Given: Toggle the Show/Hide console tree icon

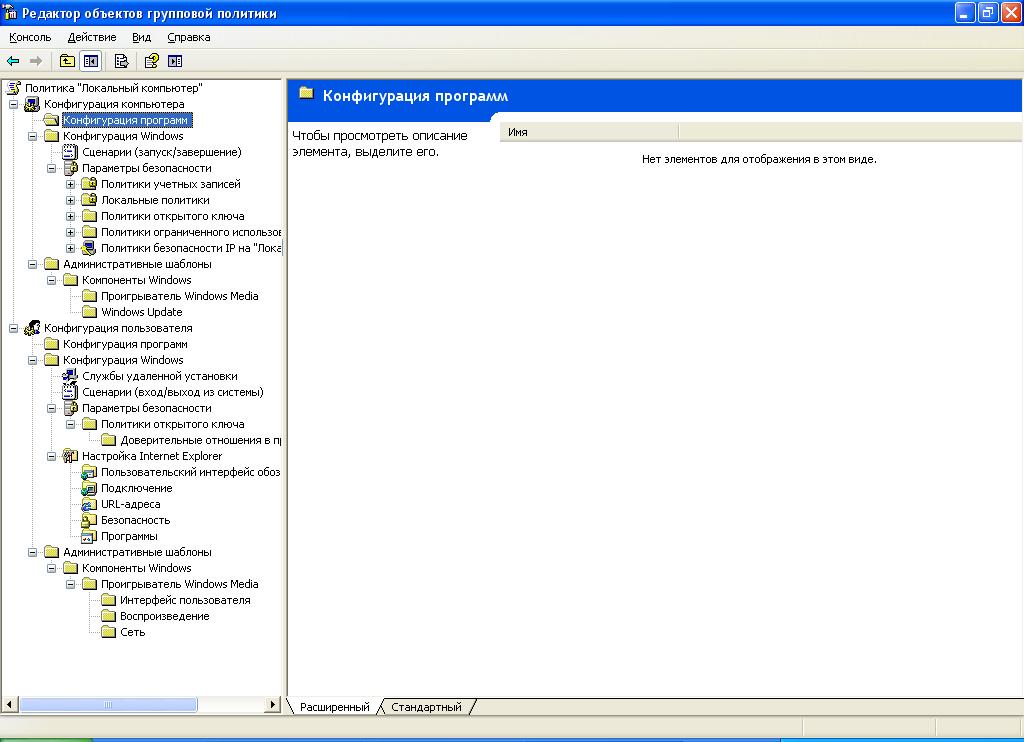Looking at the screenshot, I should point(91,61).
